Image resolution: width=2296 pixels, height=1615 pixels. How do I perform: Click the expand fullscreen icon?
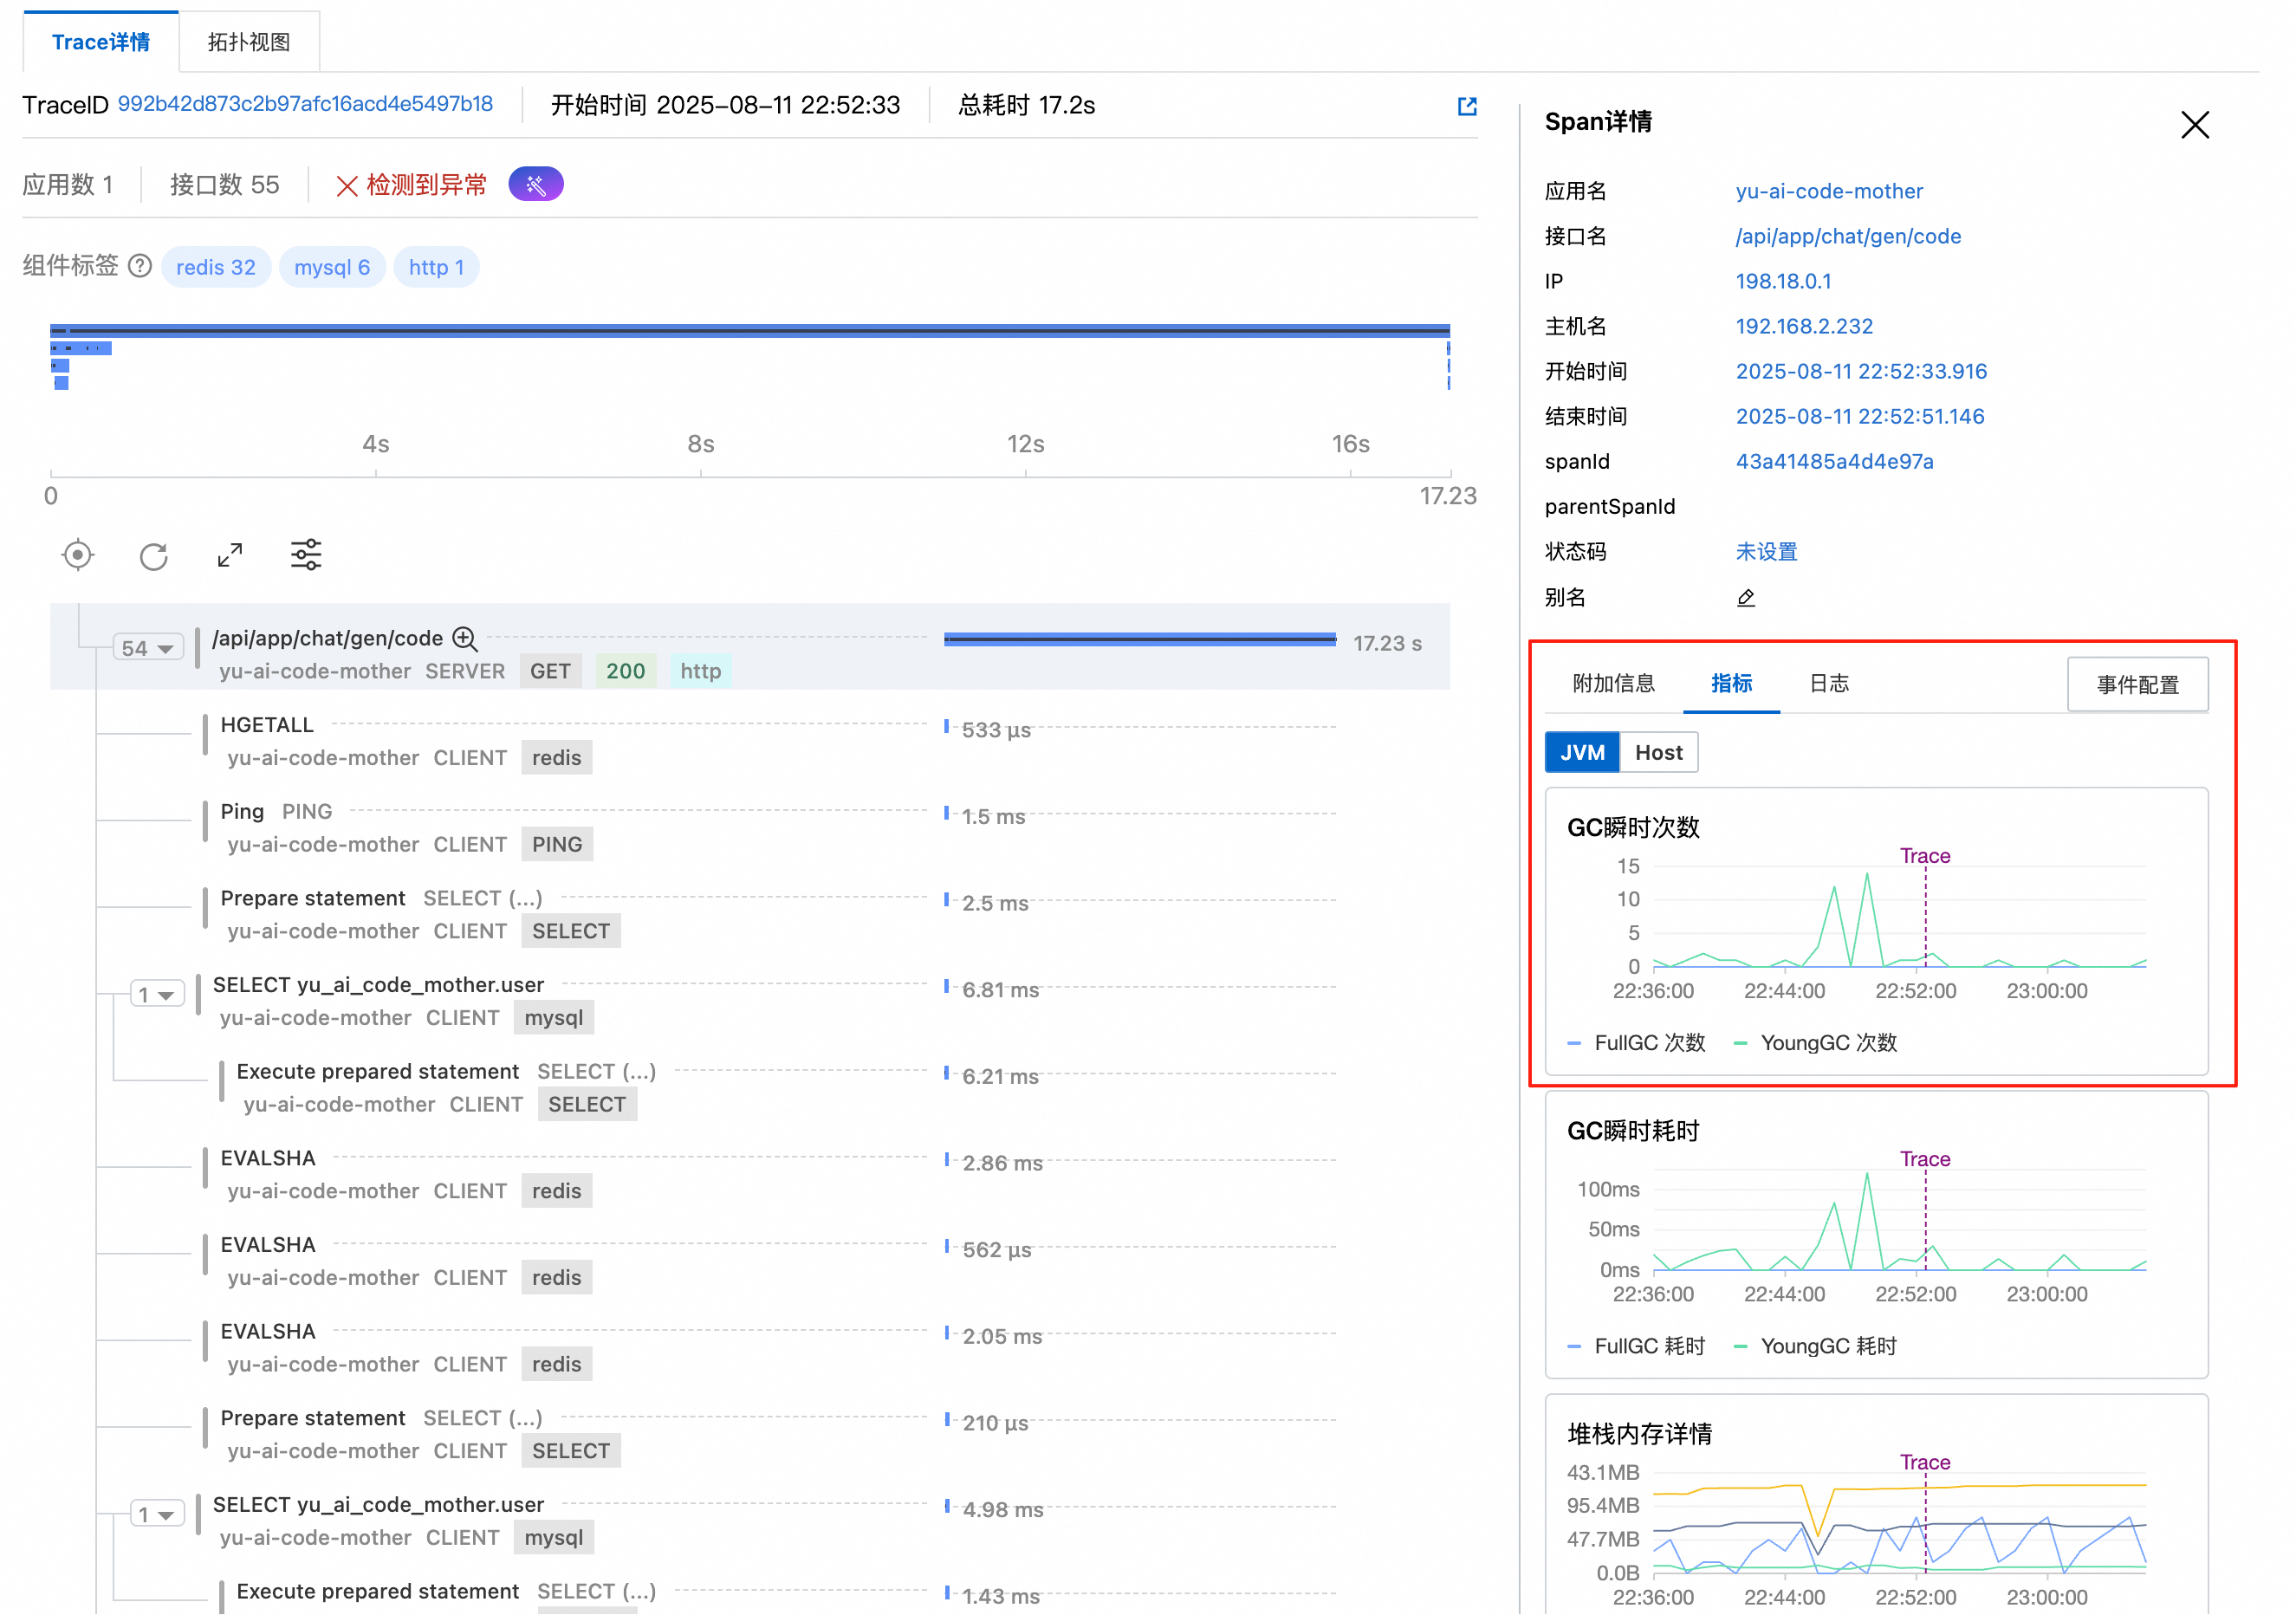coord(230,555)
